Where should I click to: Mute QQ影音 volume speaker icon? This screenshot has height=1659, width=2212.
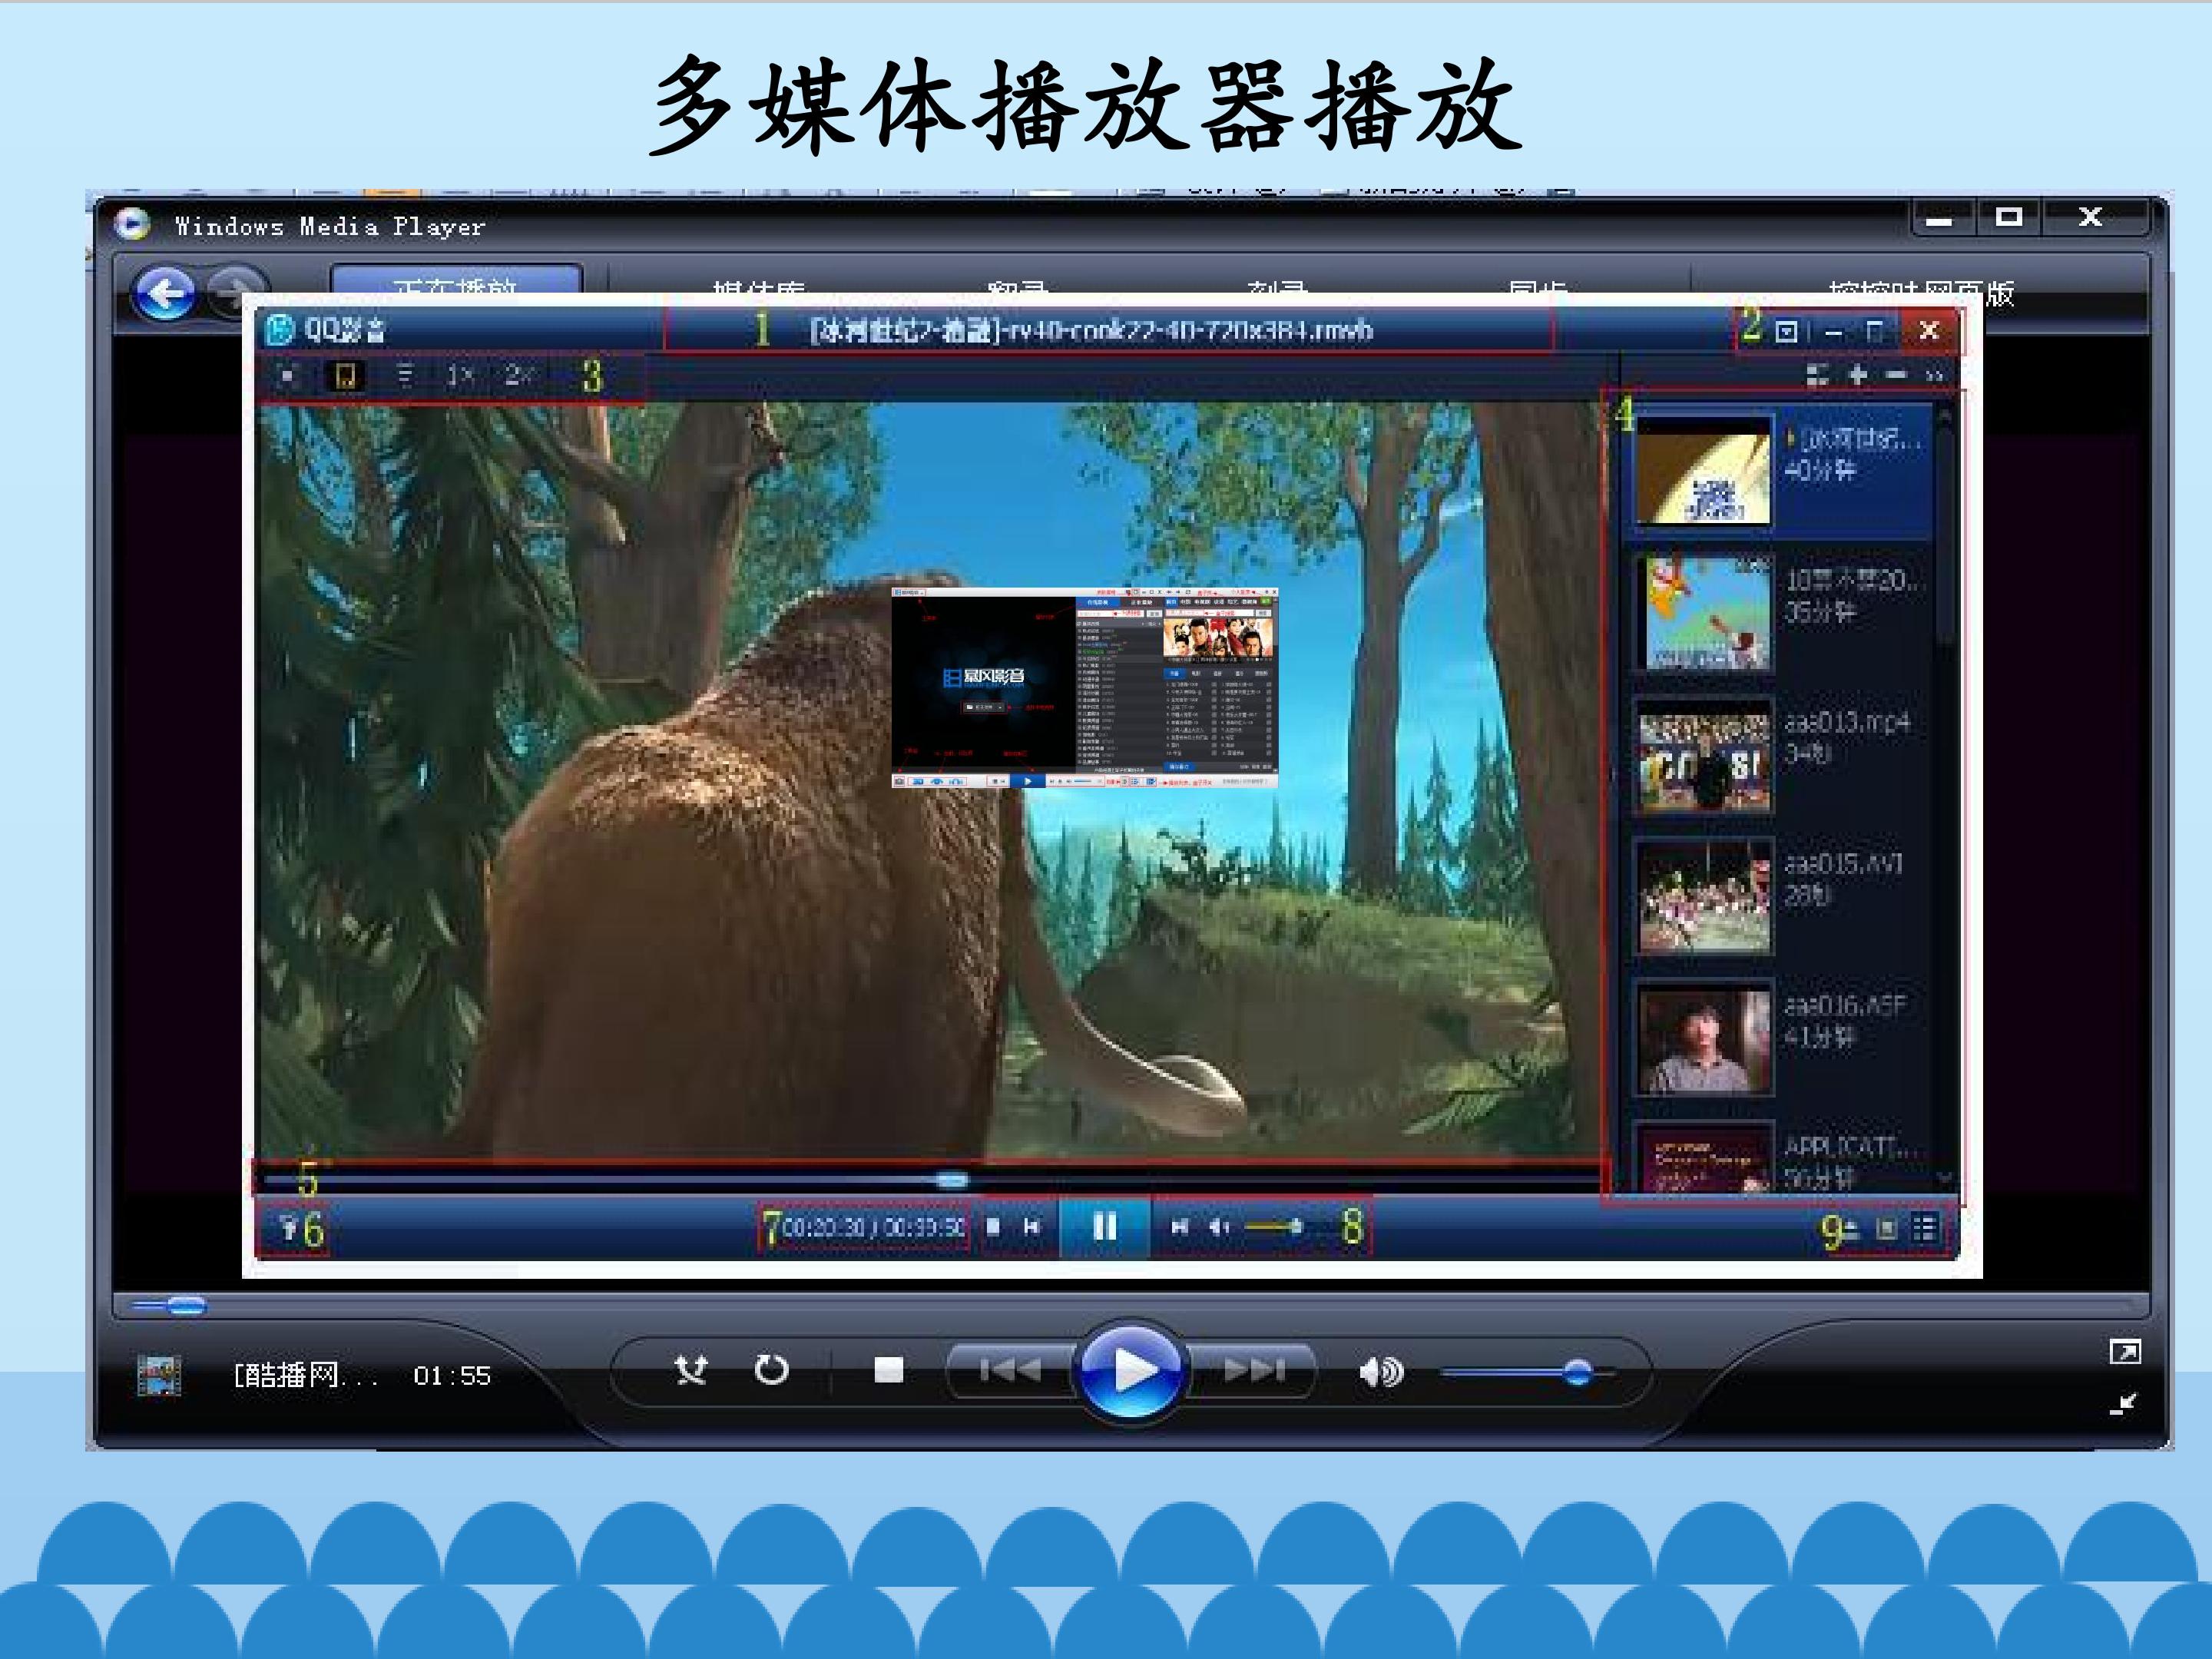1218,1227
